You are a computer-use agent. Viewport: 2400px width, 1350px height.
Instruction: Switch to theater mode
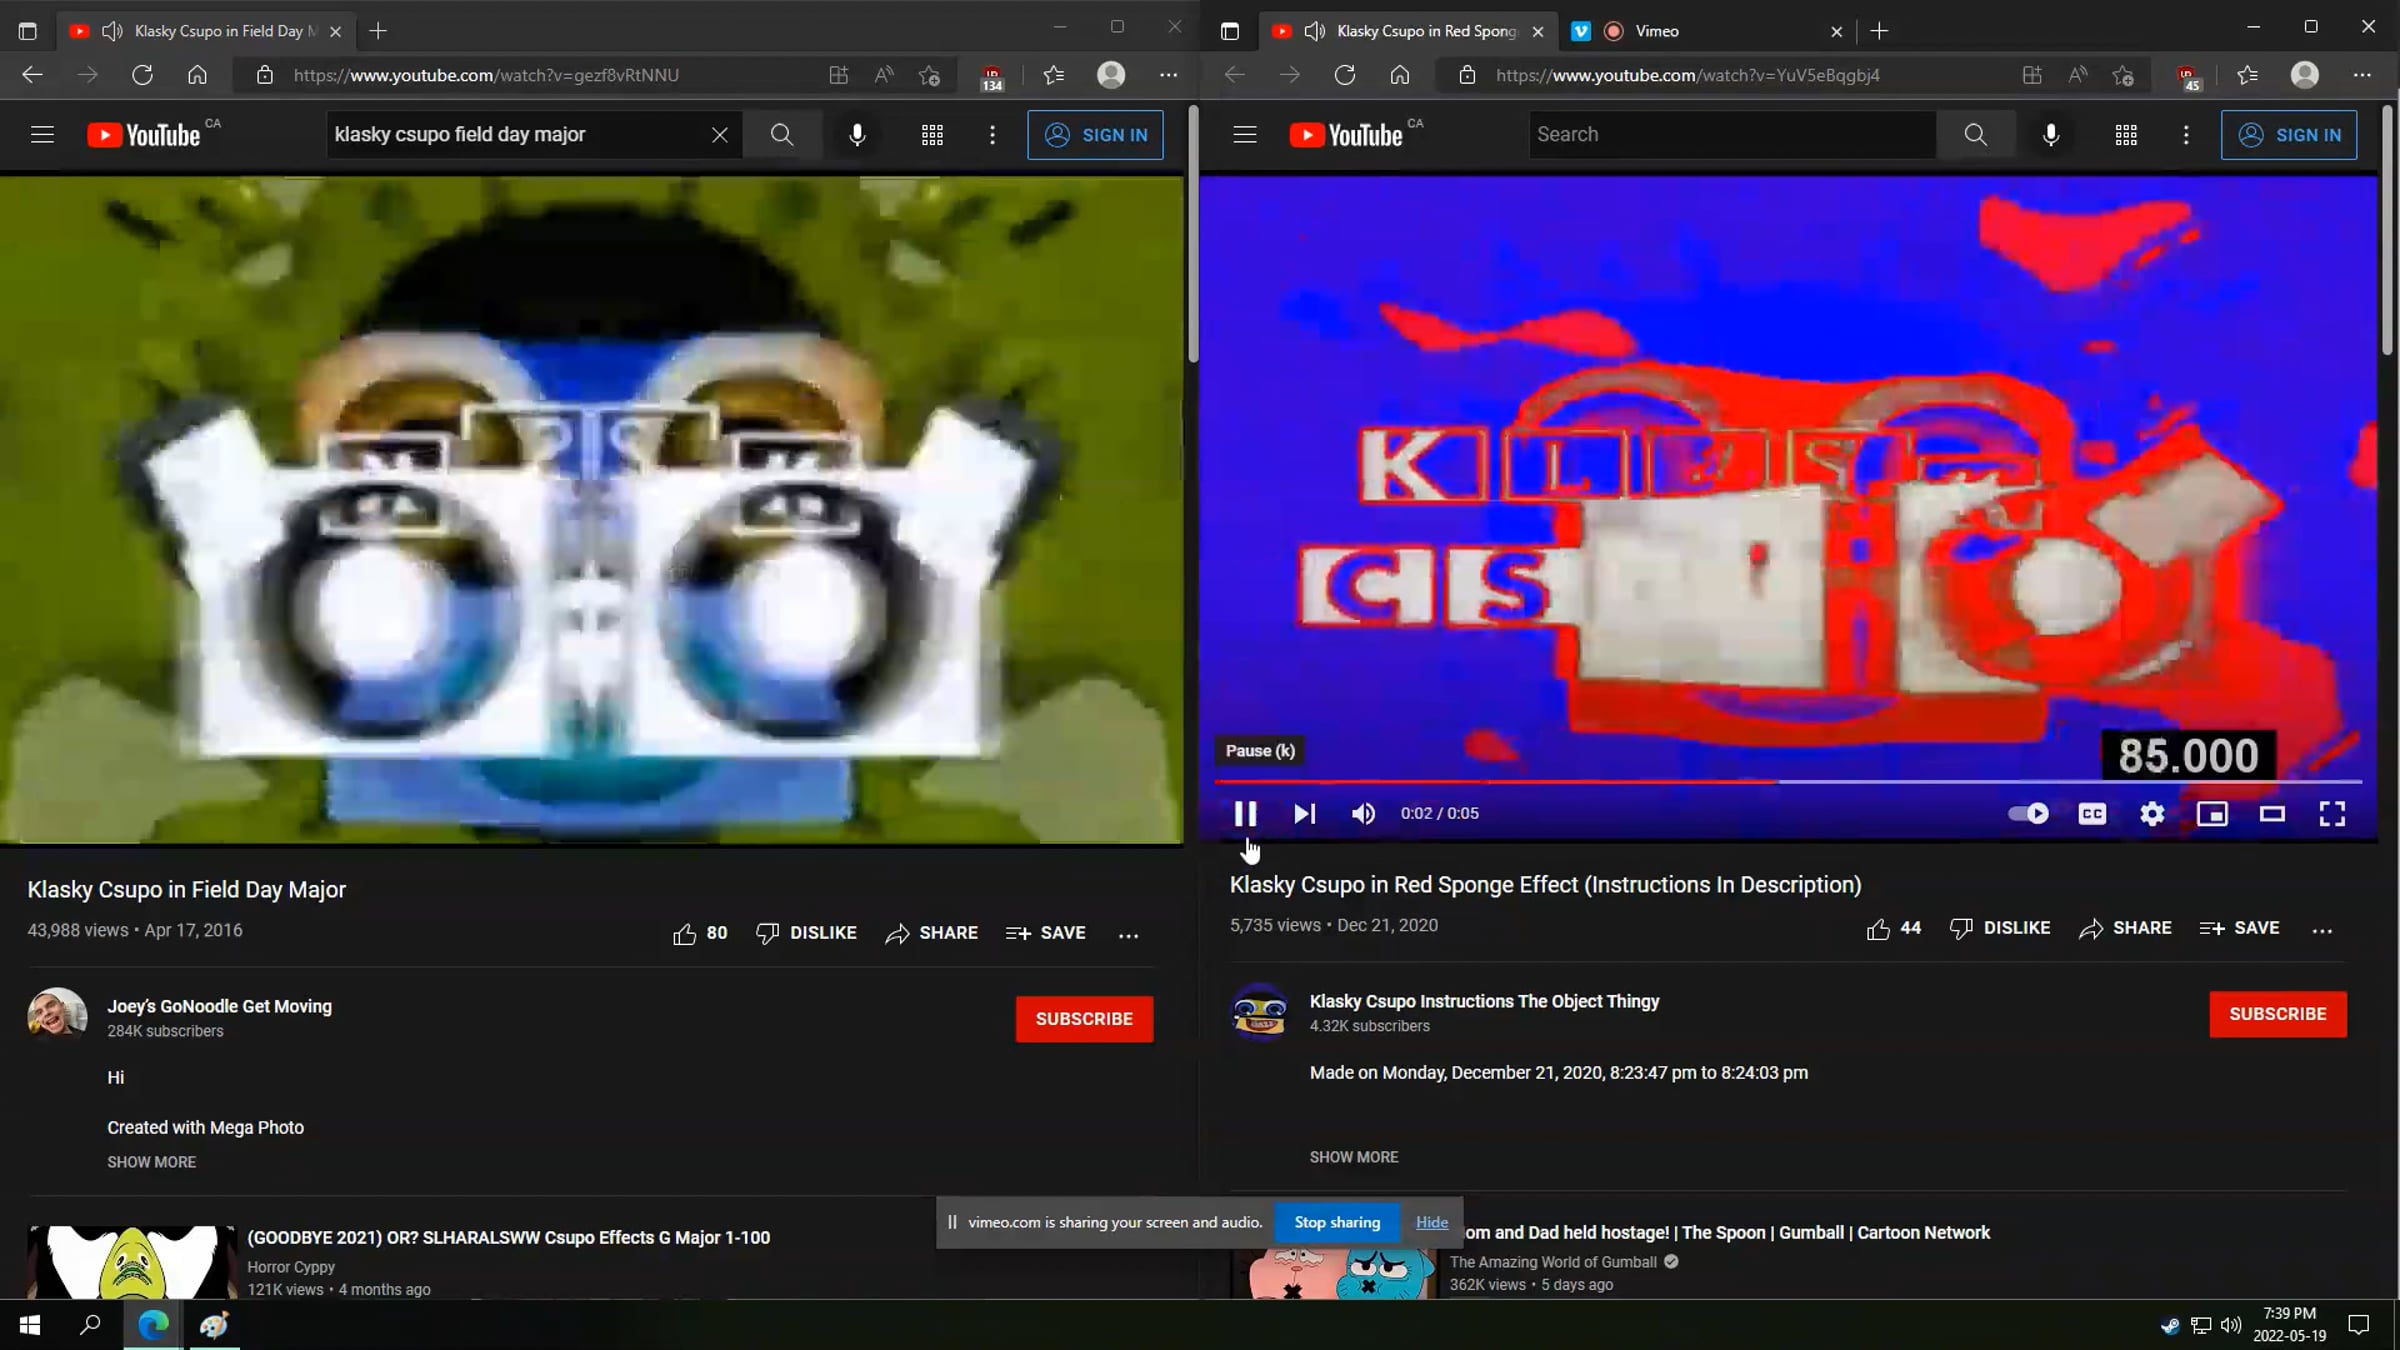(2272, 814)
